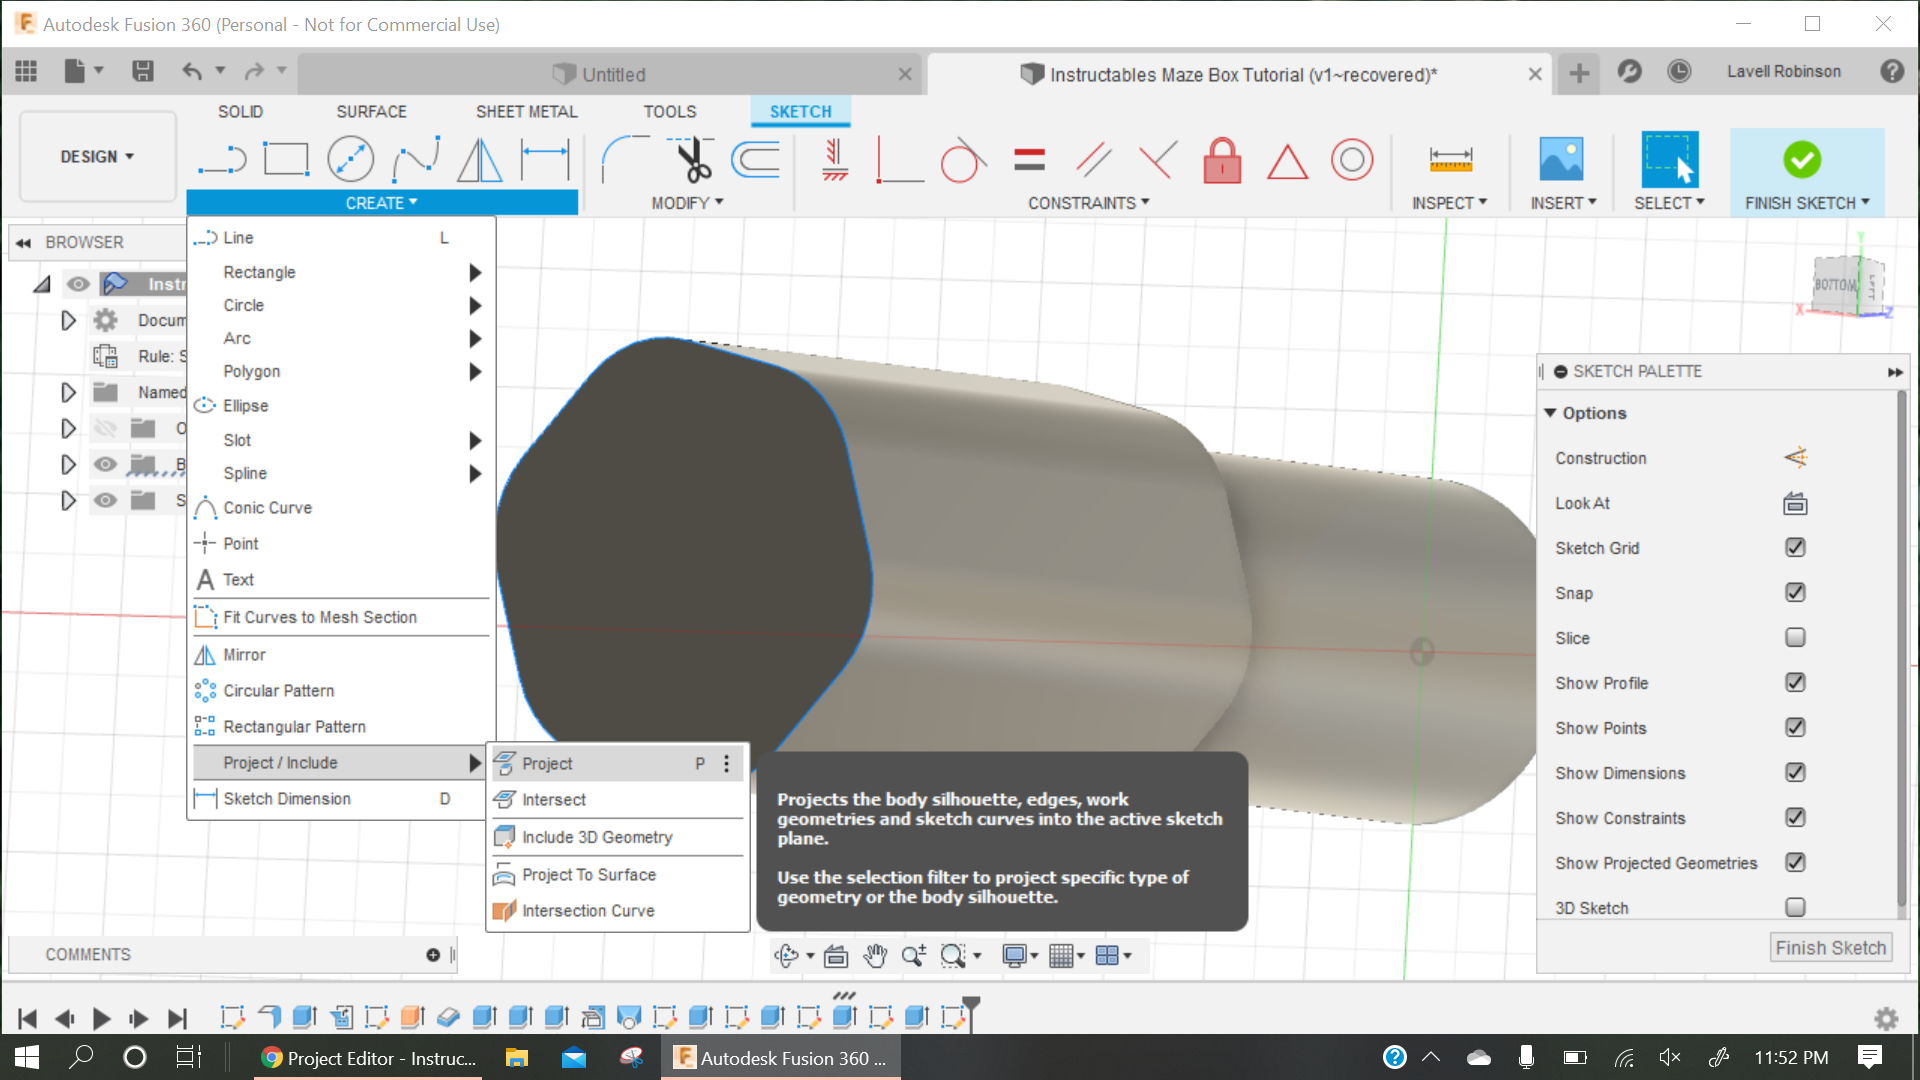1920x1080 pixels.
Task: Select the Center Diameter Circle tool icon
Action: tap(351, 160)
